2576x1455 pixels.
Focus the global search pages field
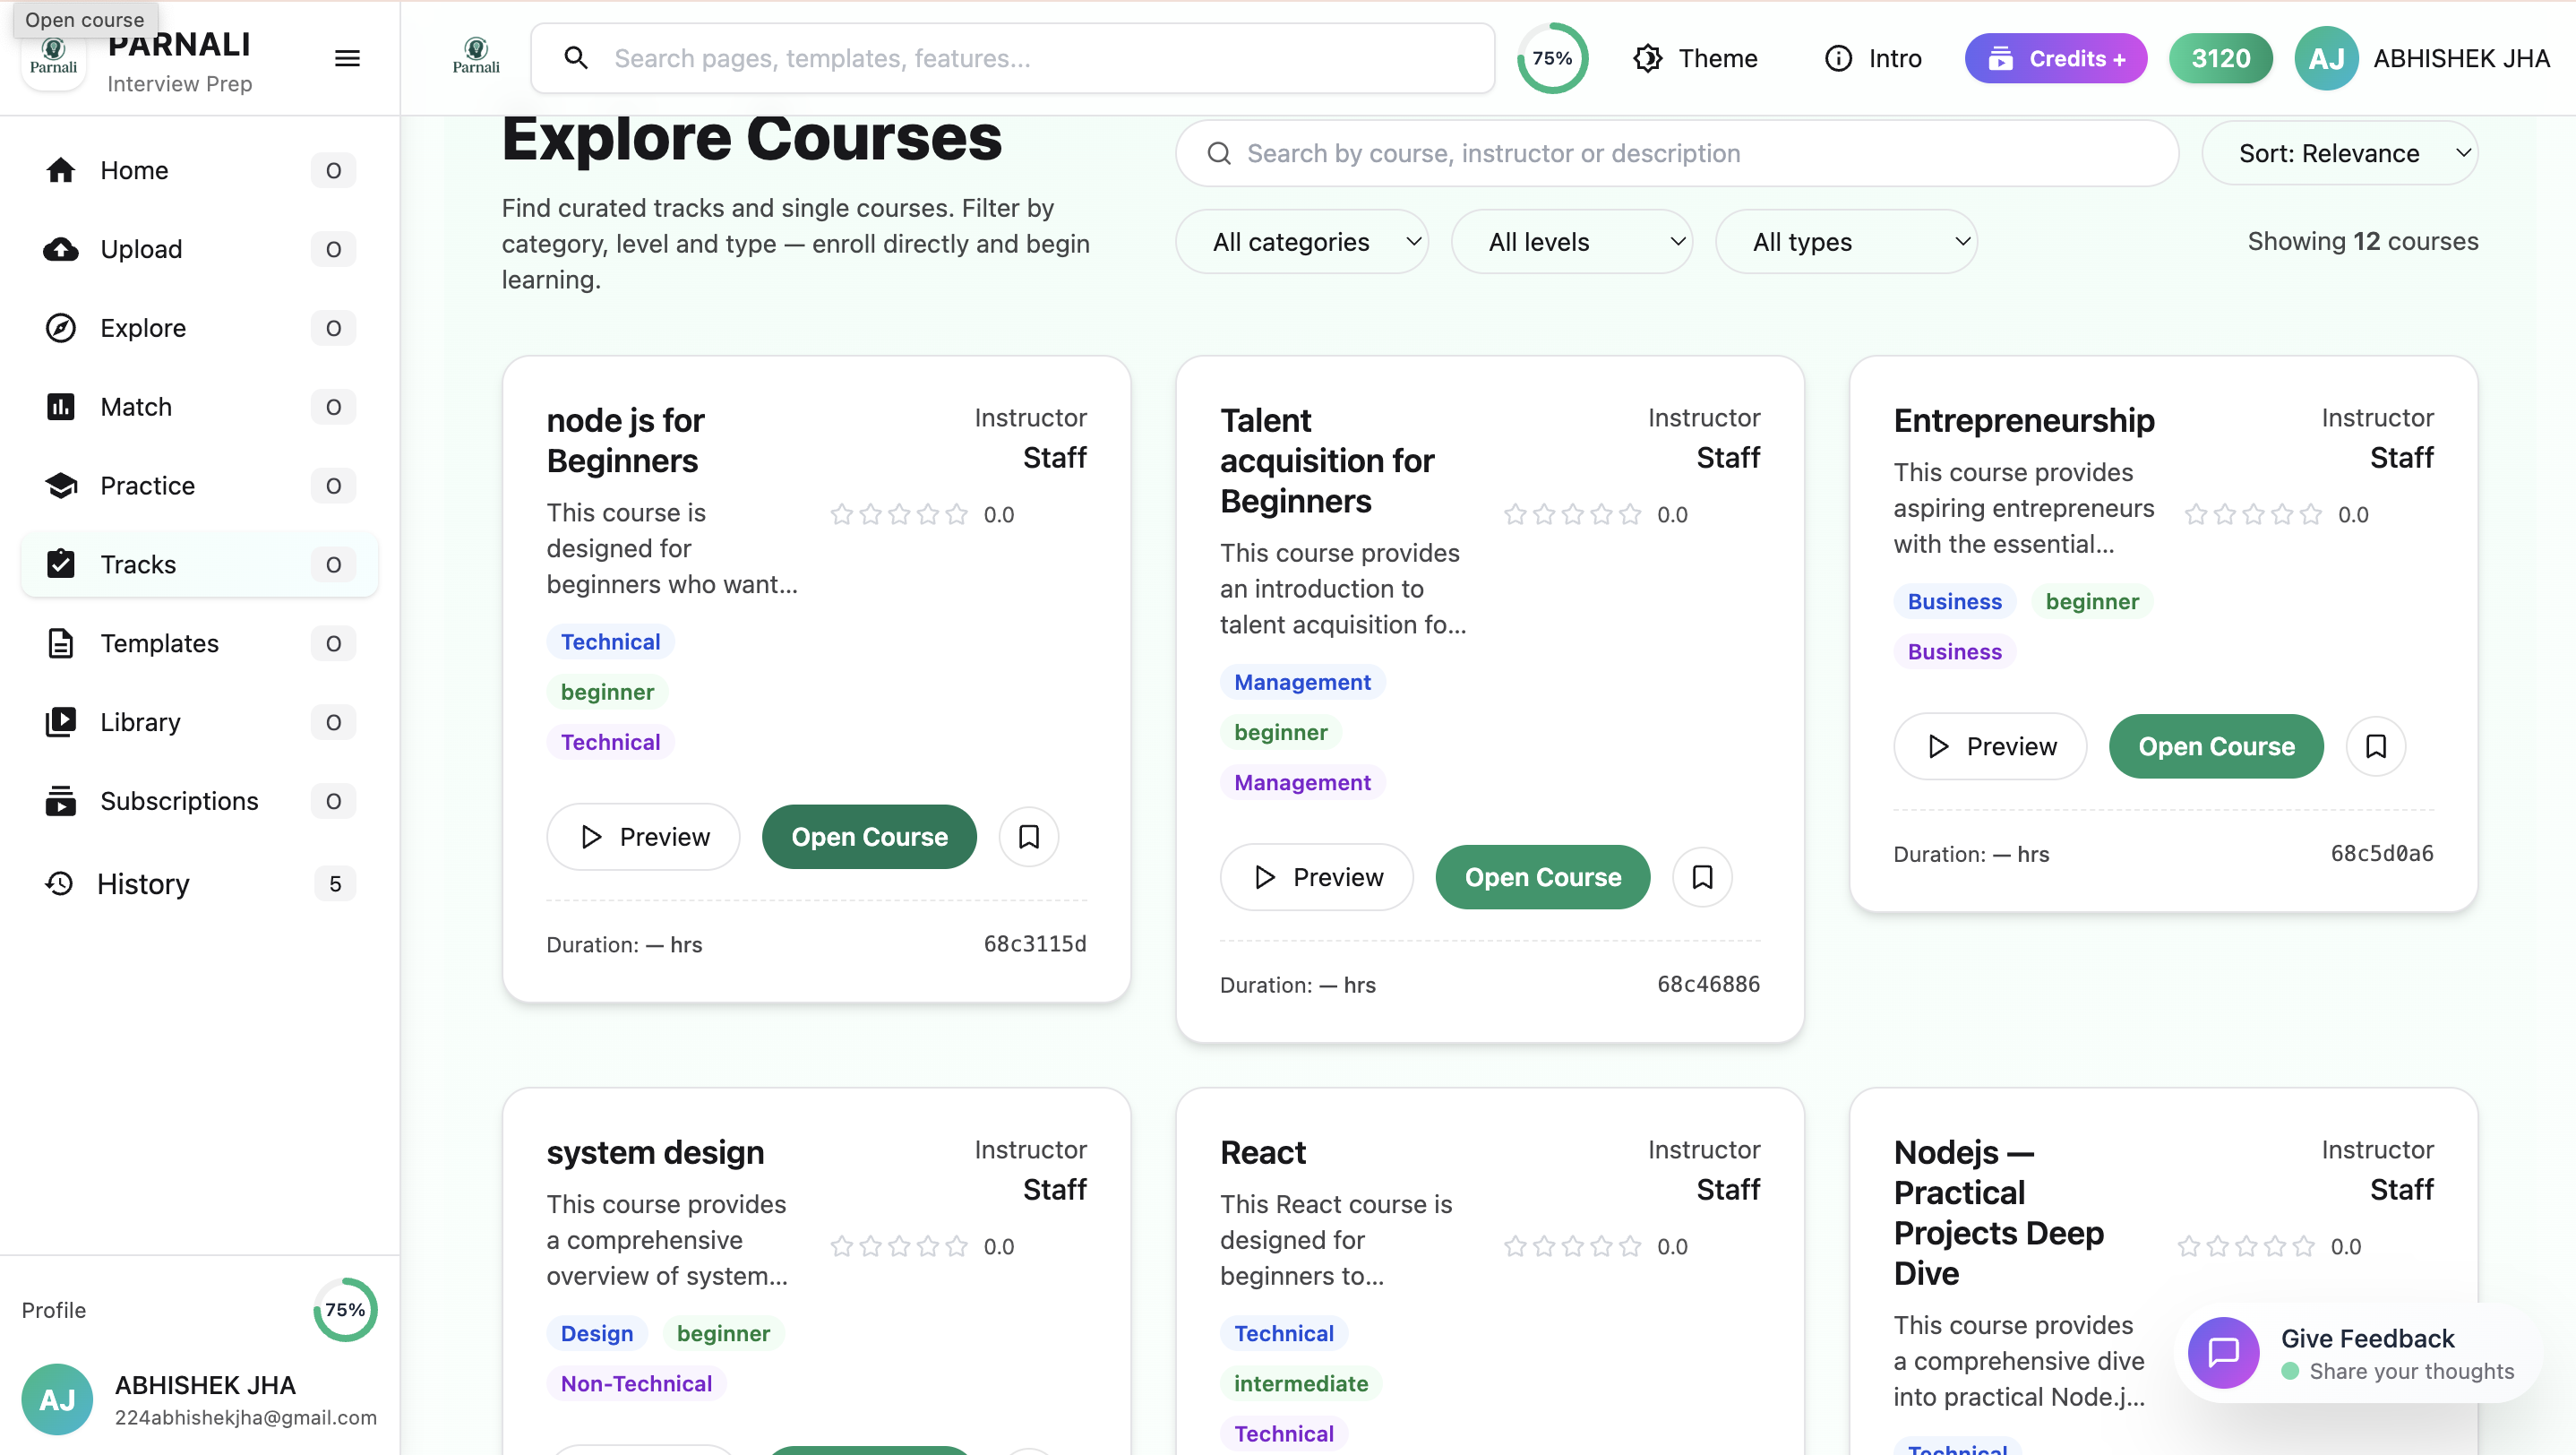(x=1012, y=58)
